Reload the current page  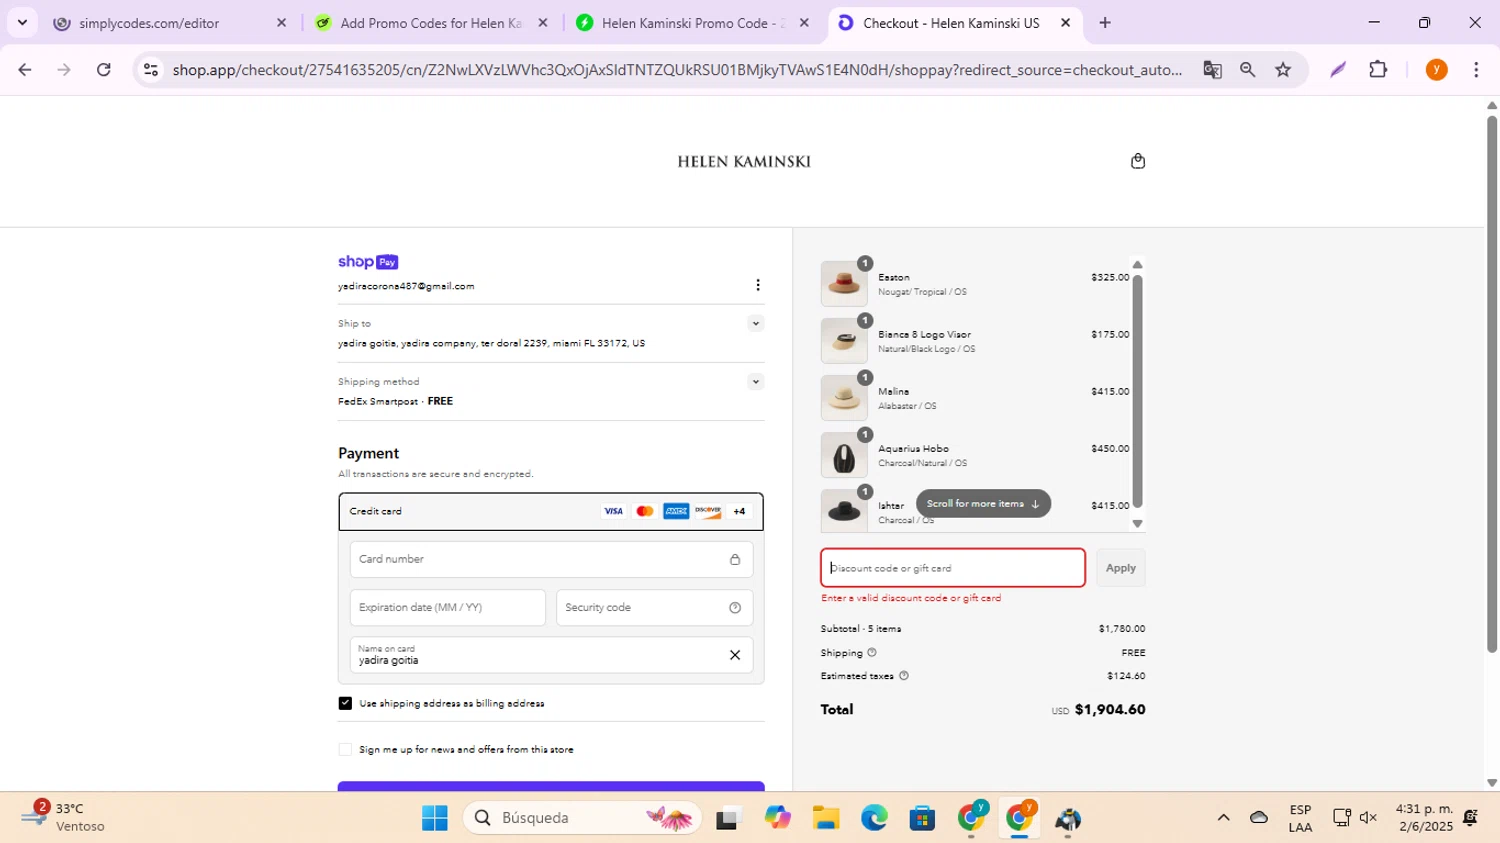(104, 70)
